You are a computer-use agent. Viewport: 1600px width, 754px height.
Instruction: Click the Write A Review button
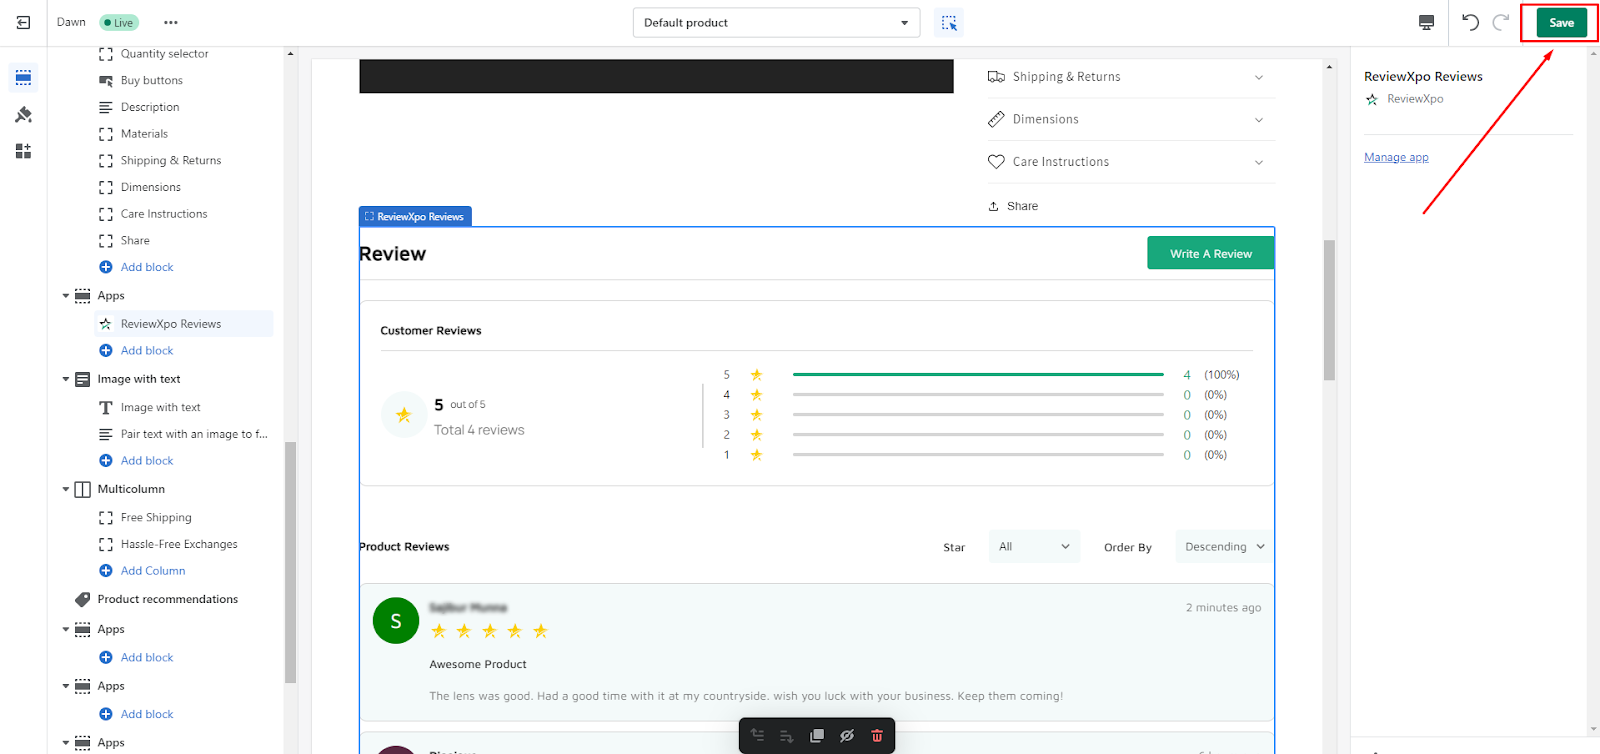pyautogui.click(x=1210, y=254)
